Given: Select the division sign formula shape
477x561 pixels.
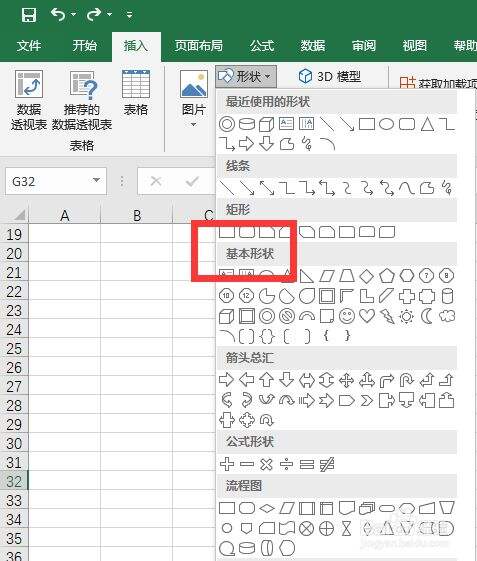Looking at the screenshot, I should (286, 464).
